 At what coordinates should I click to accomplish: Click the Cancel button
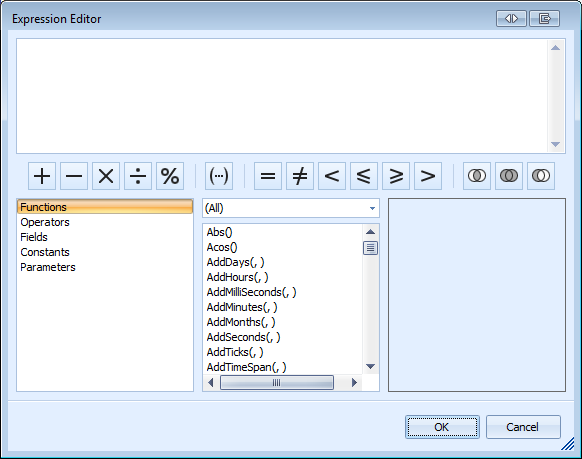click(523, 427)
